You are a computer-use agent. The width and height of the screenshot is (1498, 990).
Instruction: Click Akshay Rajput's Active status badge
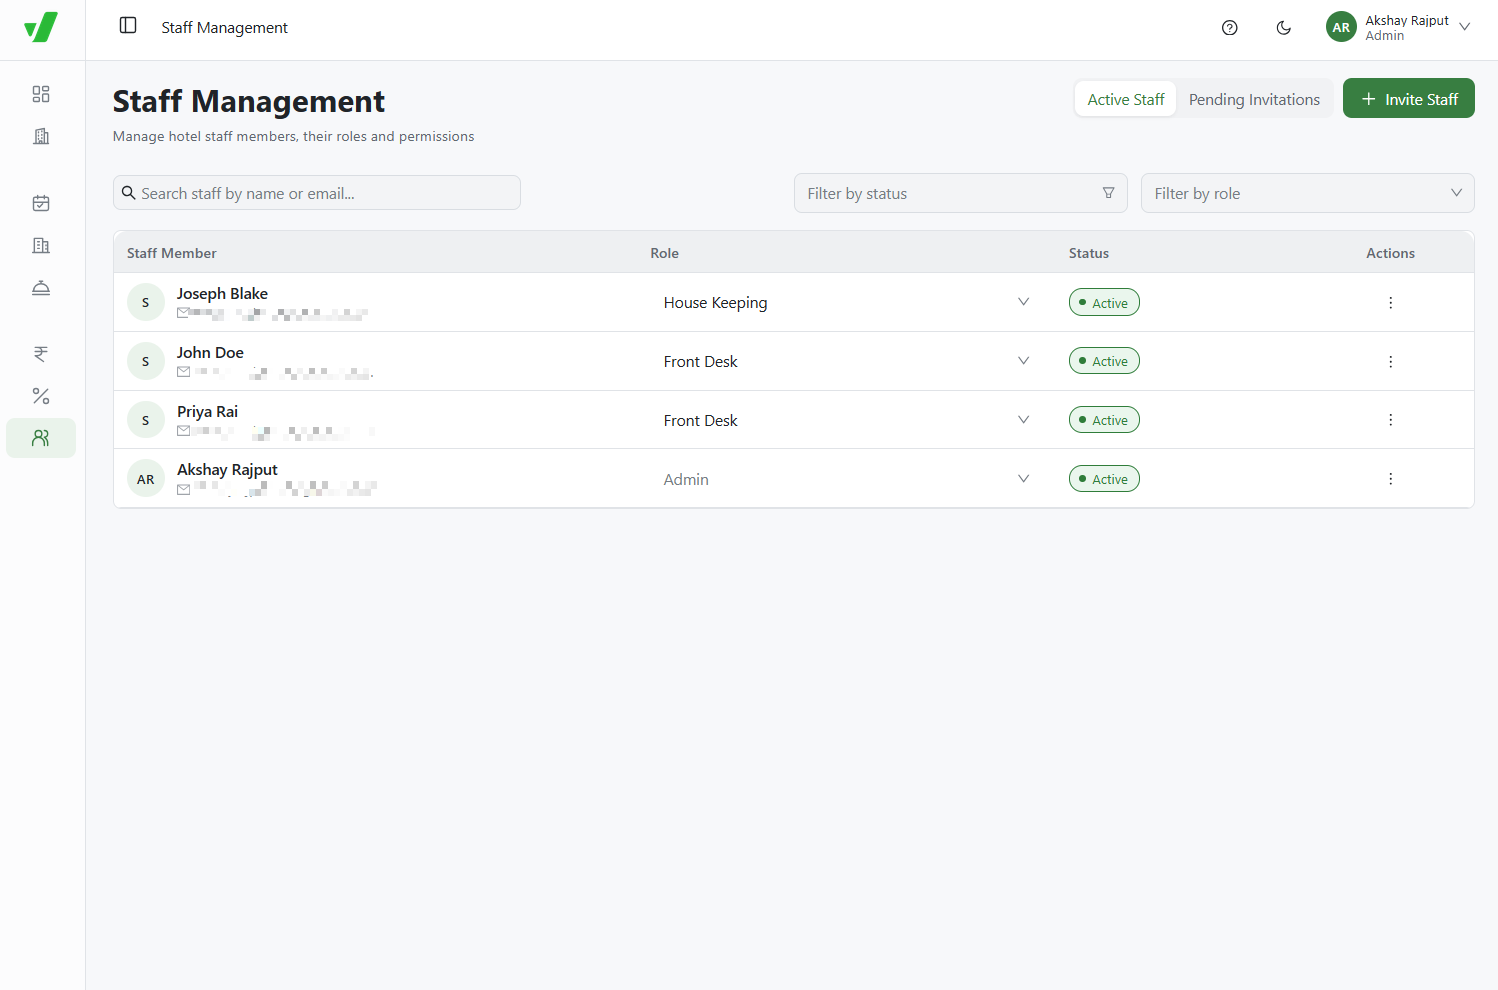click(1104, 479)
